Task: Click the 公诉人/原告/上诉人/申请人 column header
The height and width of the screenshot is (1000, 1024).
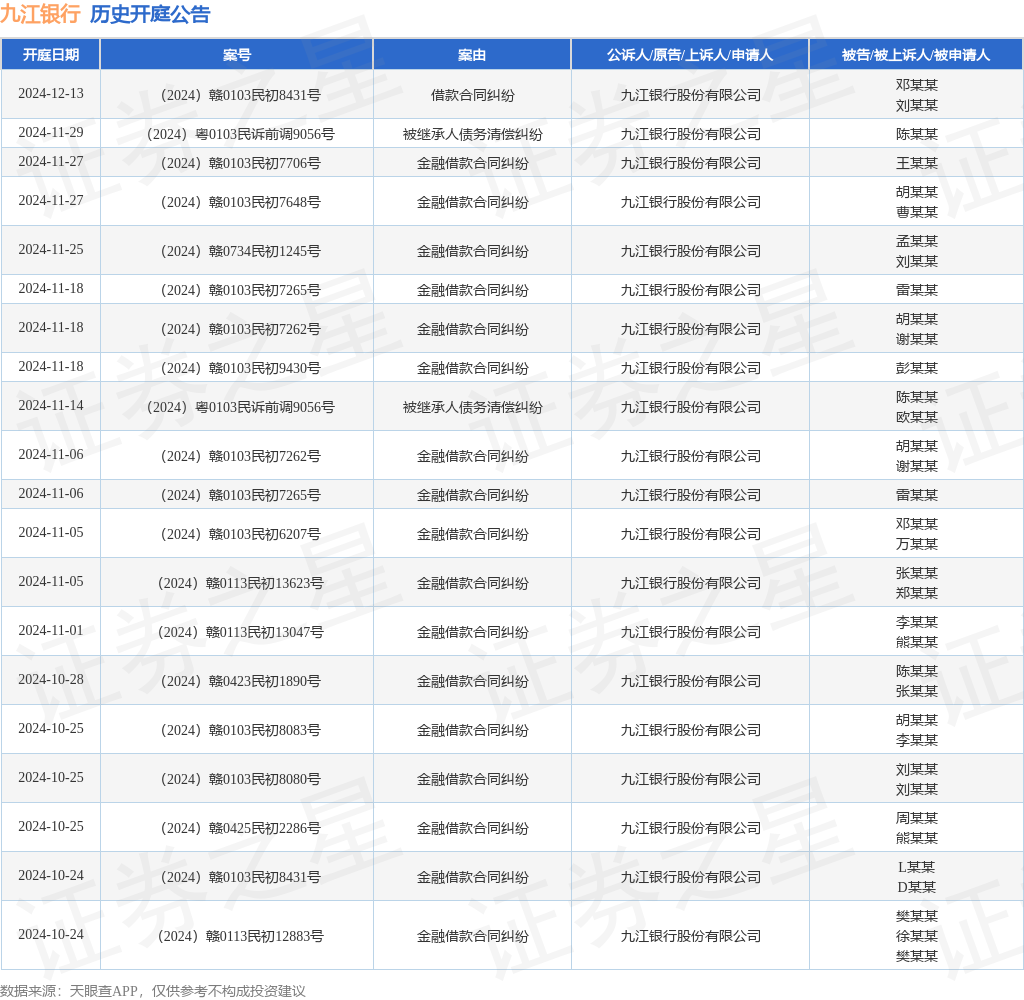Action: pyautogui.click(x=690, y=55)
